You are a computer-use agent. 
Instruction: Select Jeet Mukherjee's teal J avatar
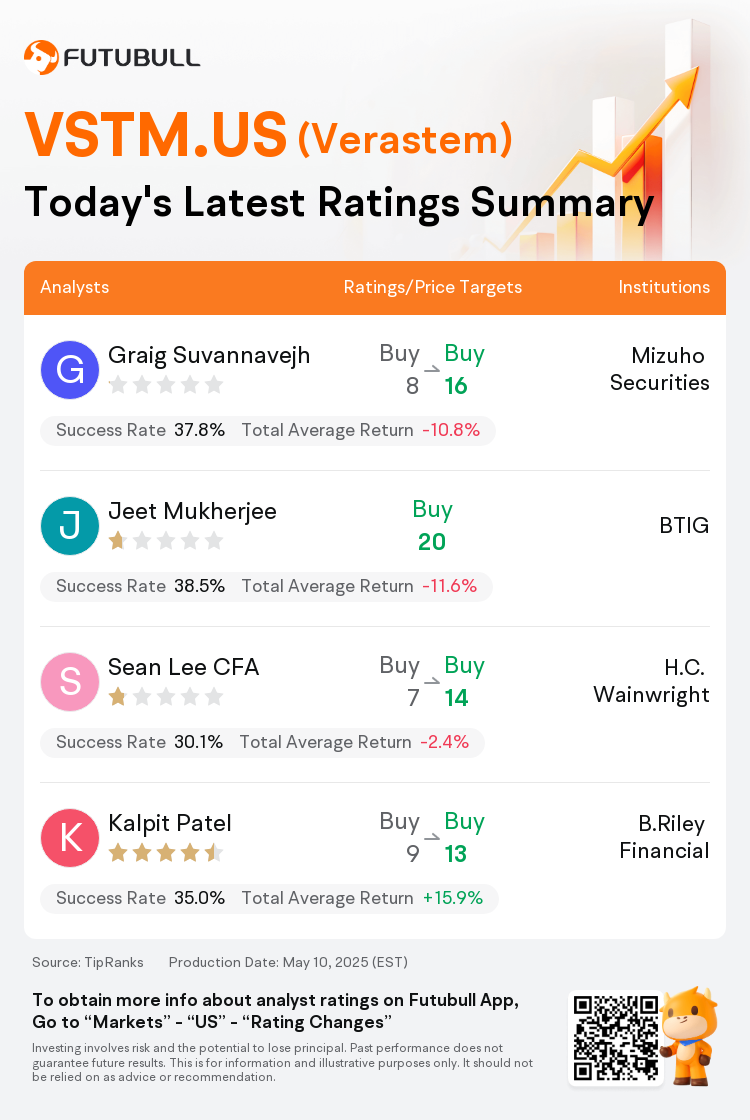coord(70,526)
